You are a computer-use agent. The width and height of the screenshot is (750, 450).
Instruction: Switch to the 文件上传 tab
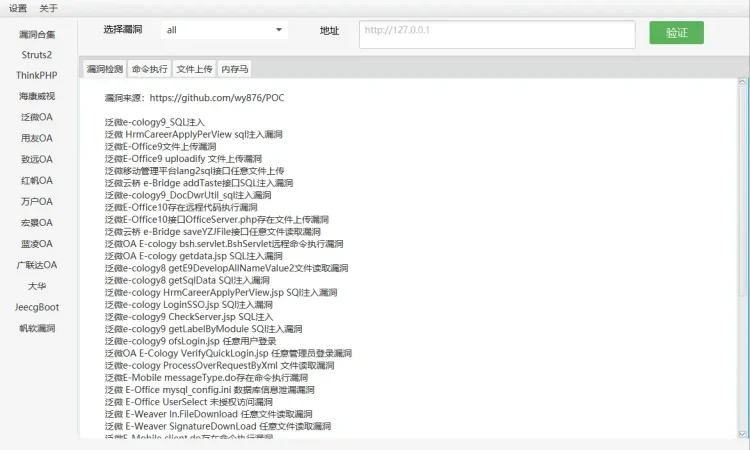click(x=194, y=69)
